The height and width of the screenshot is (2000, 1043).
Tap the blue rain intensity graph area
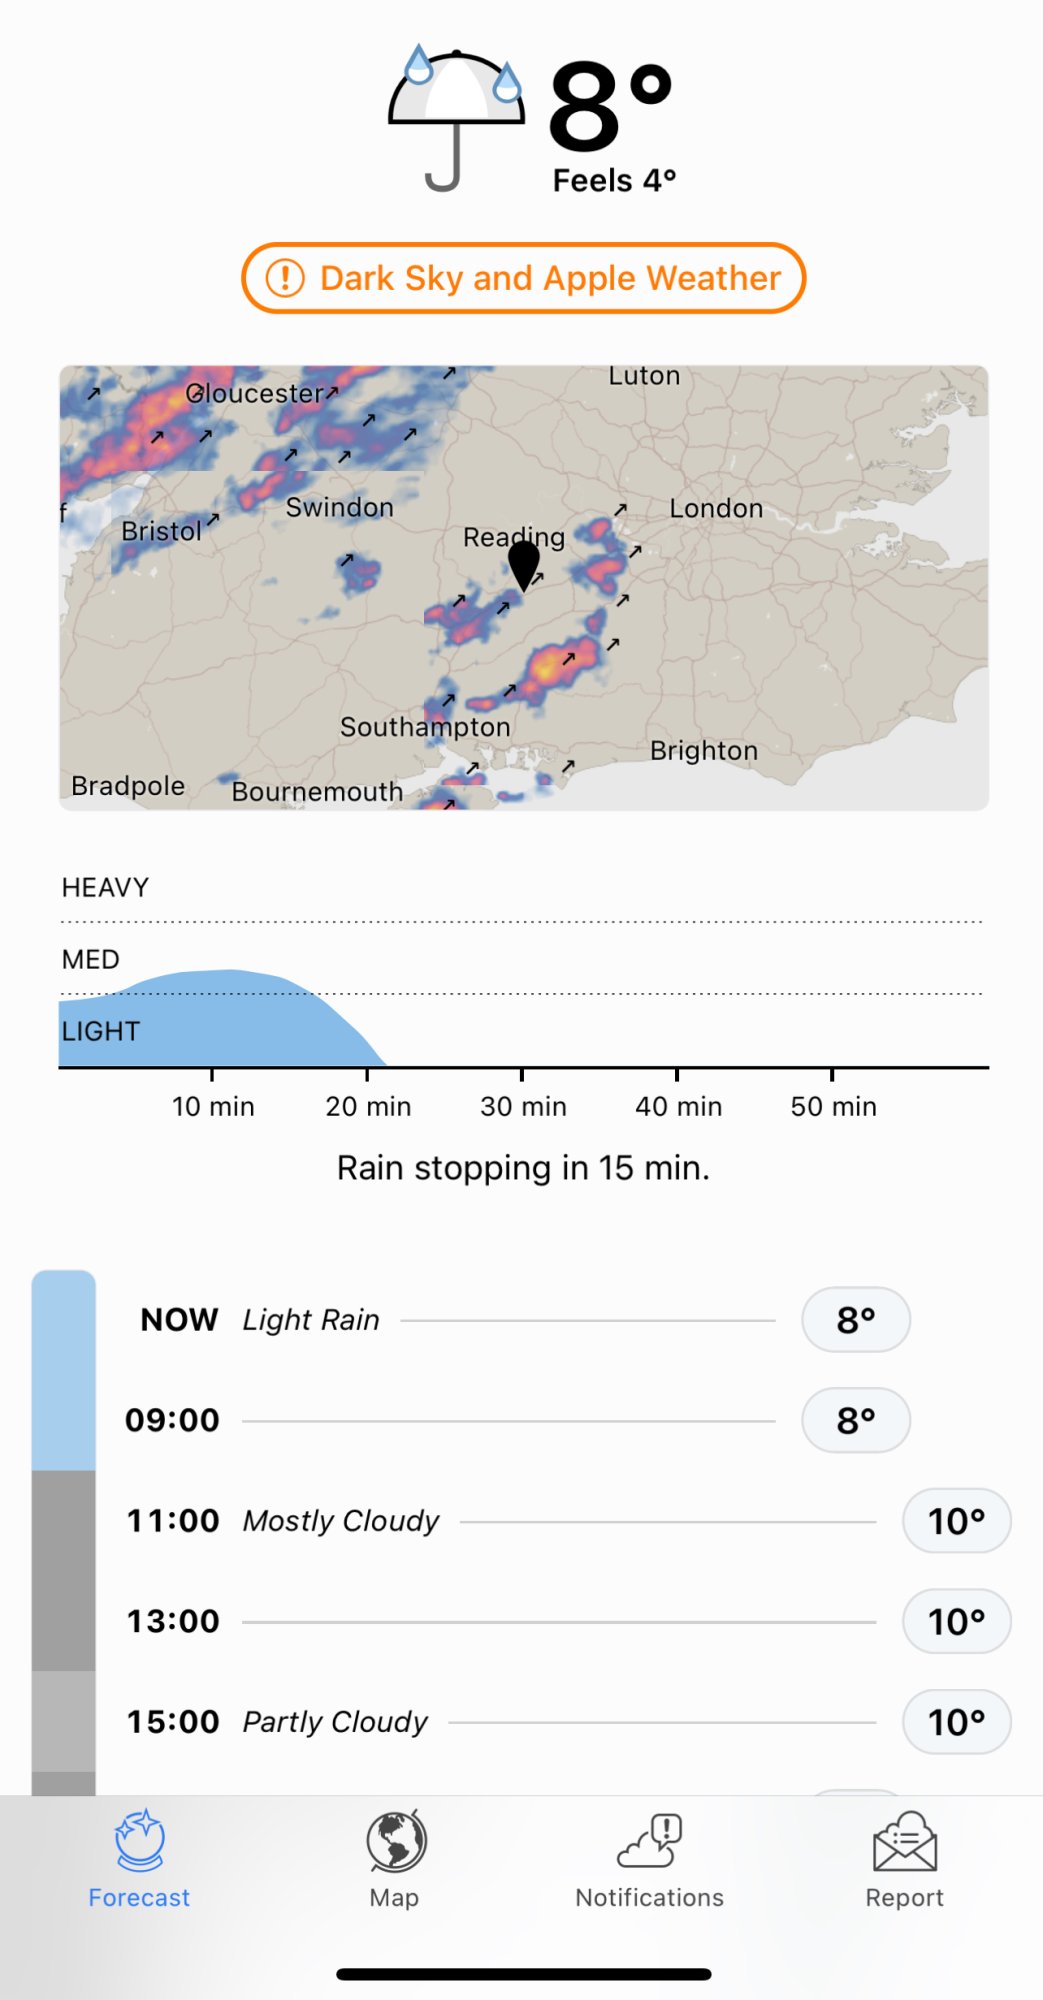click(x=220, y=1020)
